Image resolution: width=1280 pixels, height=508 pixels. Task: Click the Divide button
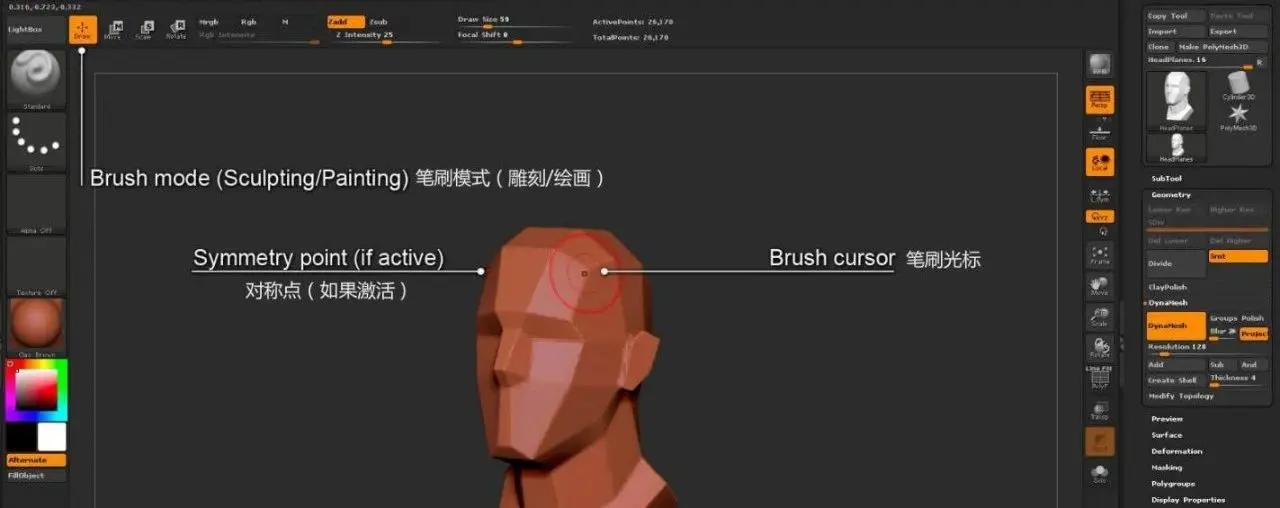click(x=1176, y=264)
